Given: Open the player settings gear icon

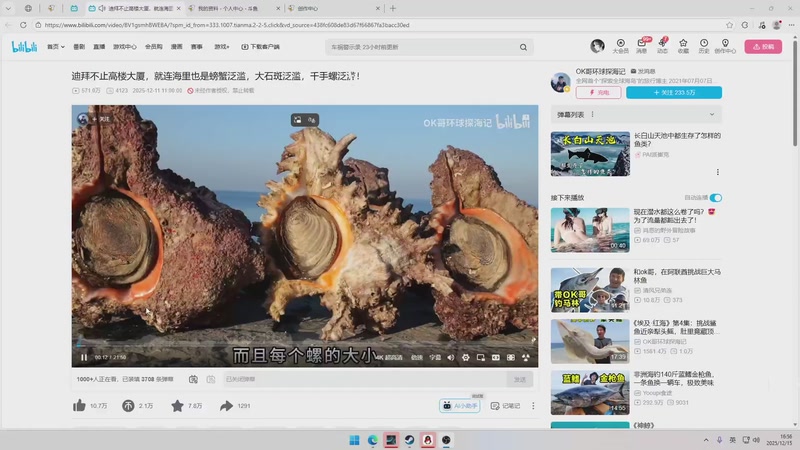Looking at the screenshot, I should point(465,358).
